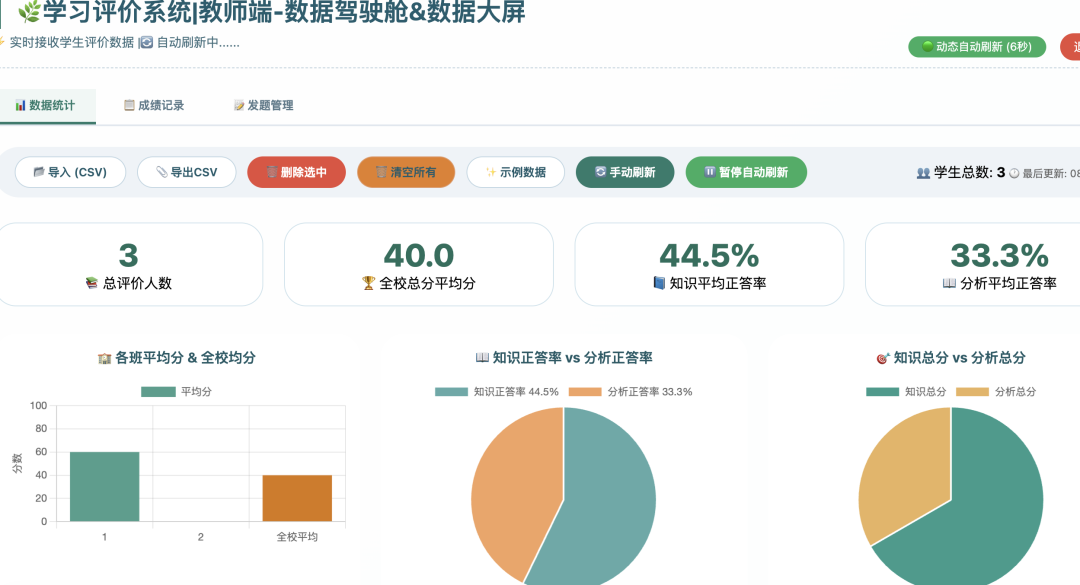Click the books icon beside 总评价人数
1080x585 pixels.
click(x=92, y=283)
